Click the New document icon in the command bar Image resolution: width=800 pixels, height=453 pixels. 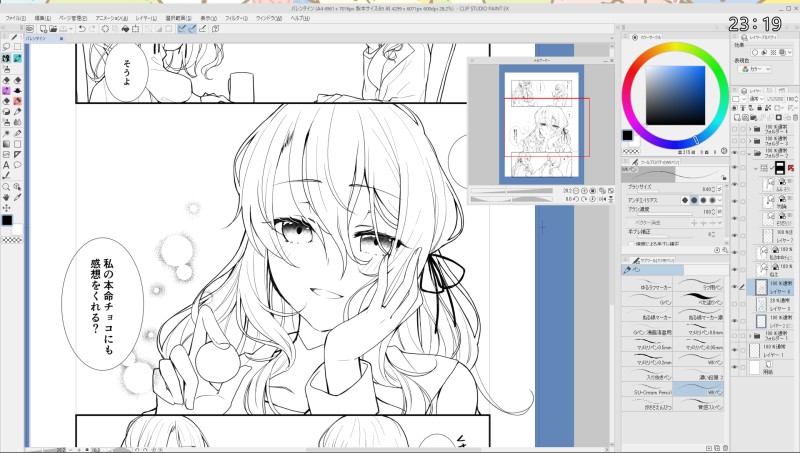pyautogui.click(x=43, y=29)
